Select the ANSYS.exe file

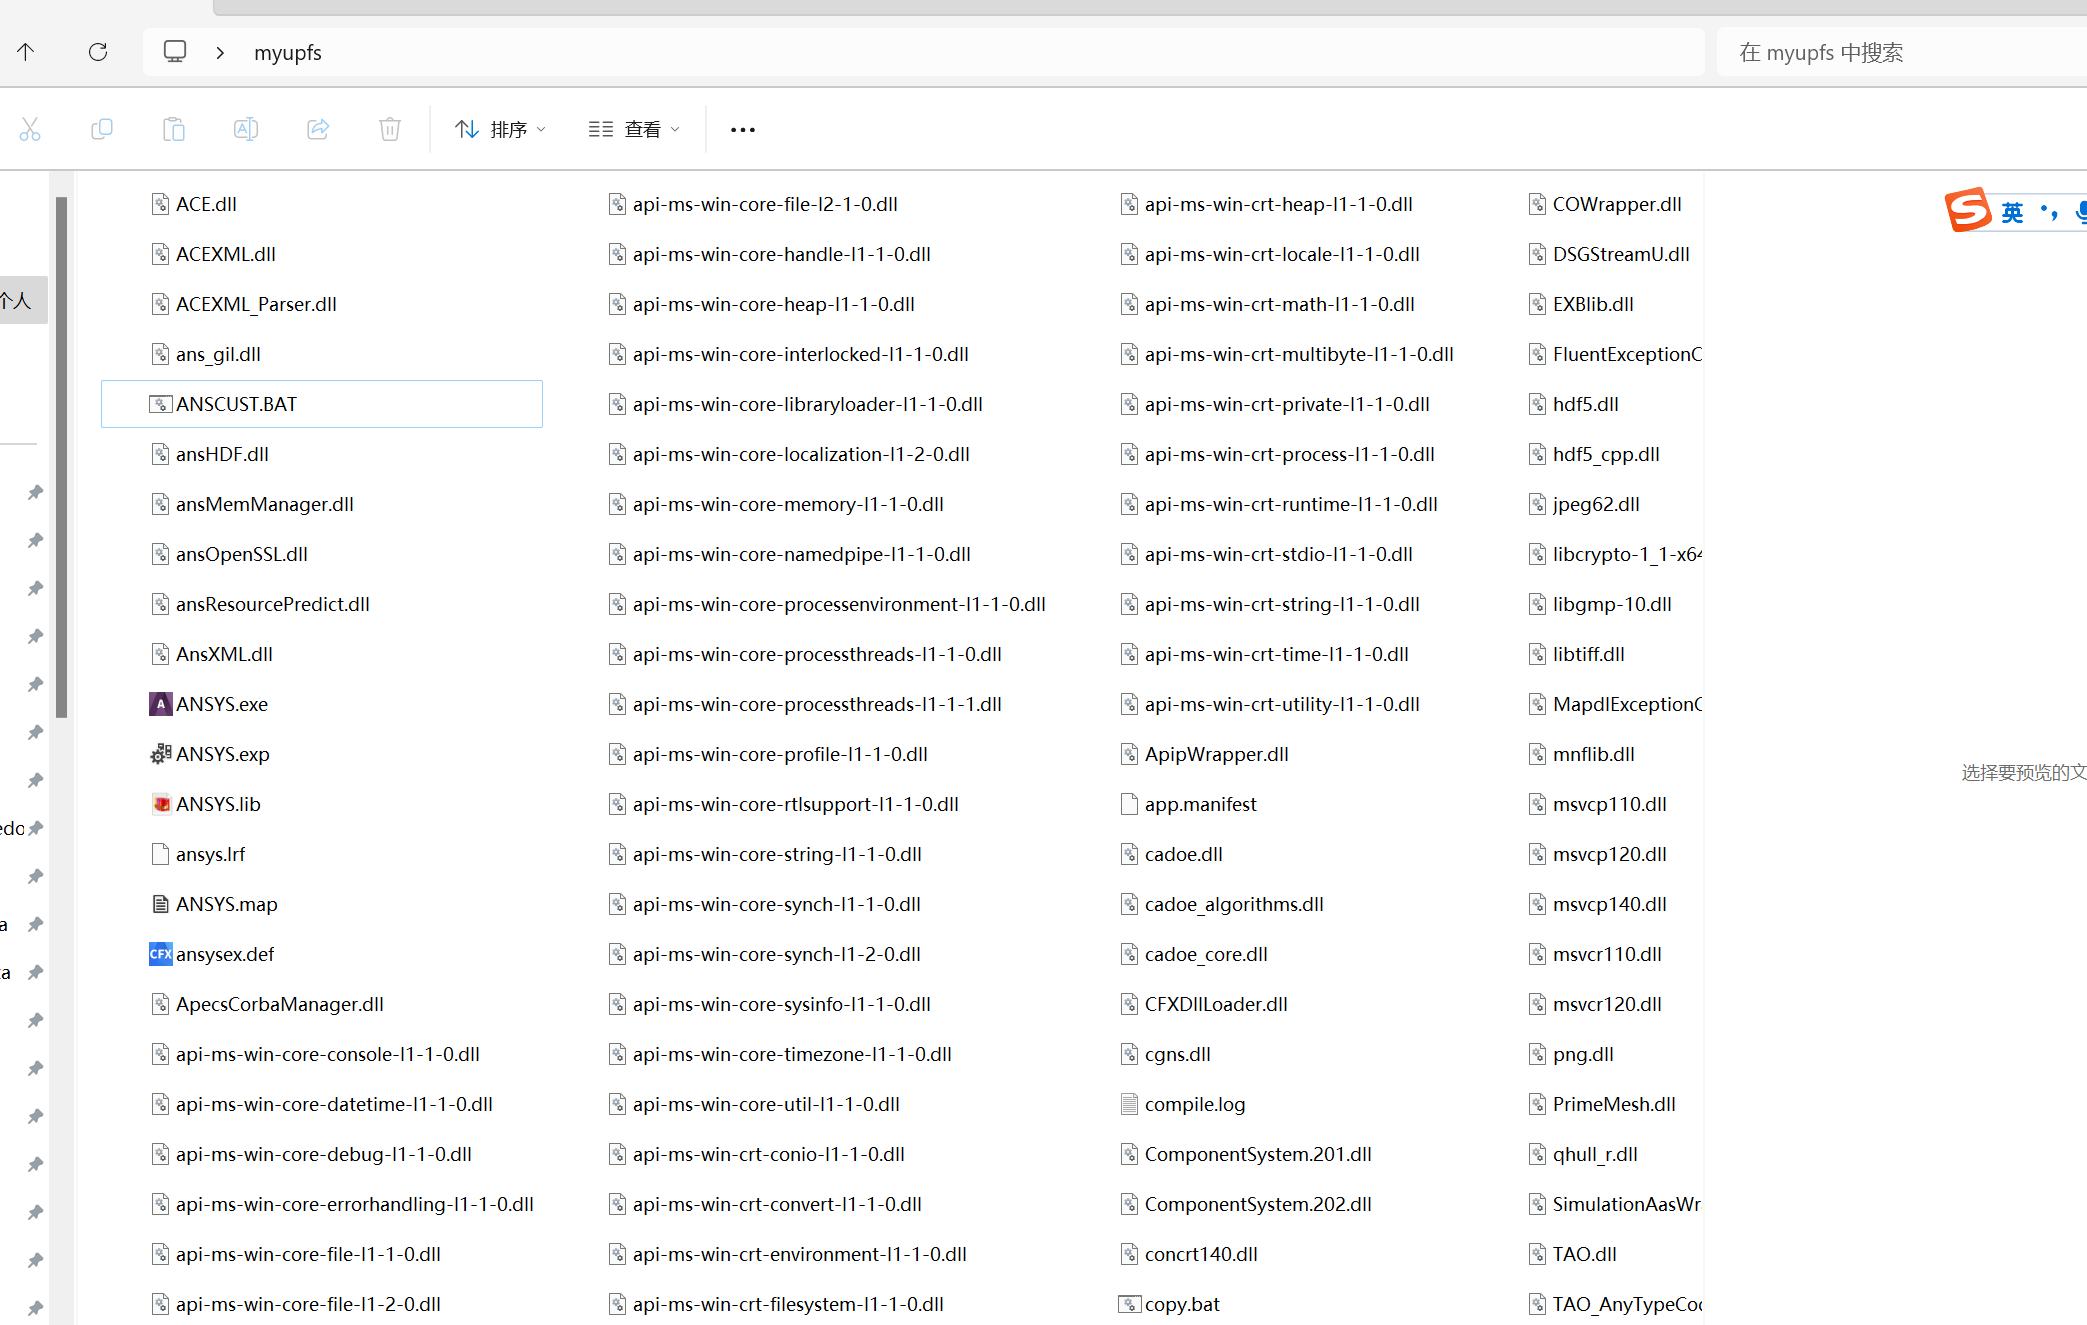(x=221, y=704)
